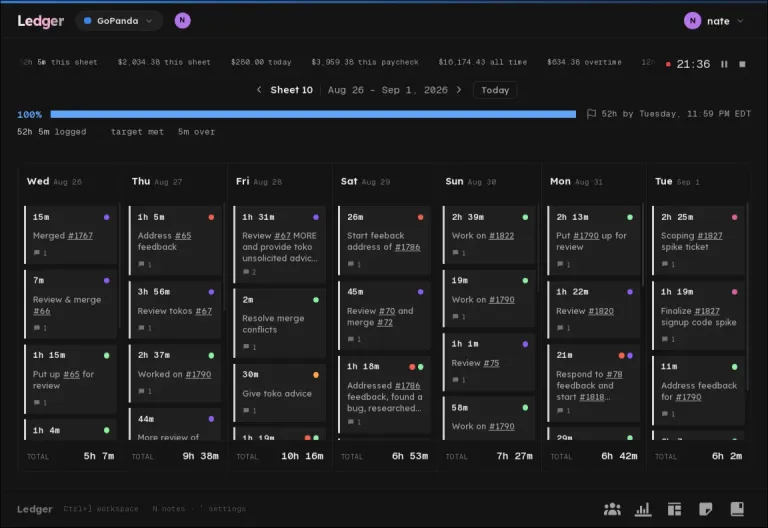Open the team members icon in footer
Image resolution: width=768 pixels, height=528 pixels.
click(x=612, y=509)
